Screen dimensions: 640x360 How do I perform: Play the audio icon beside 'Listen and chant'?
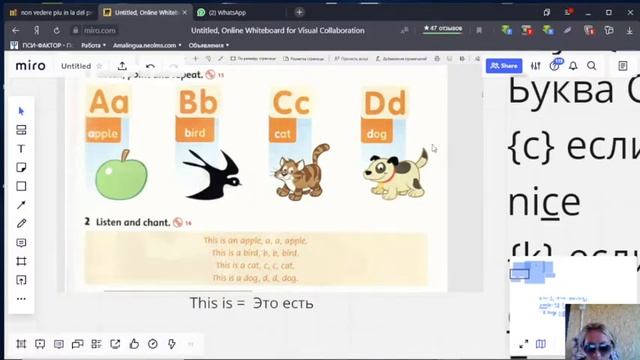click(178, 222)
